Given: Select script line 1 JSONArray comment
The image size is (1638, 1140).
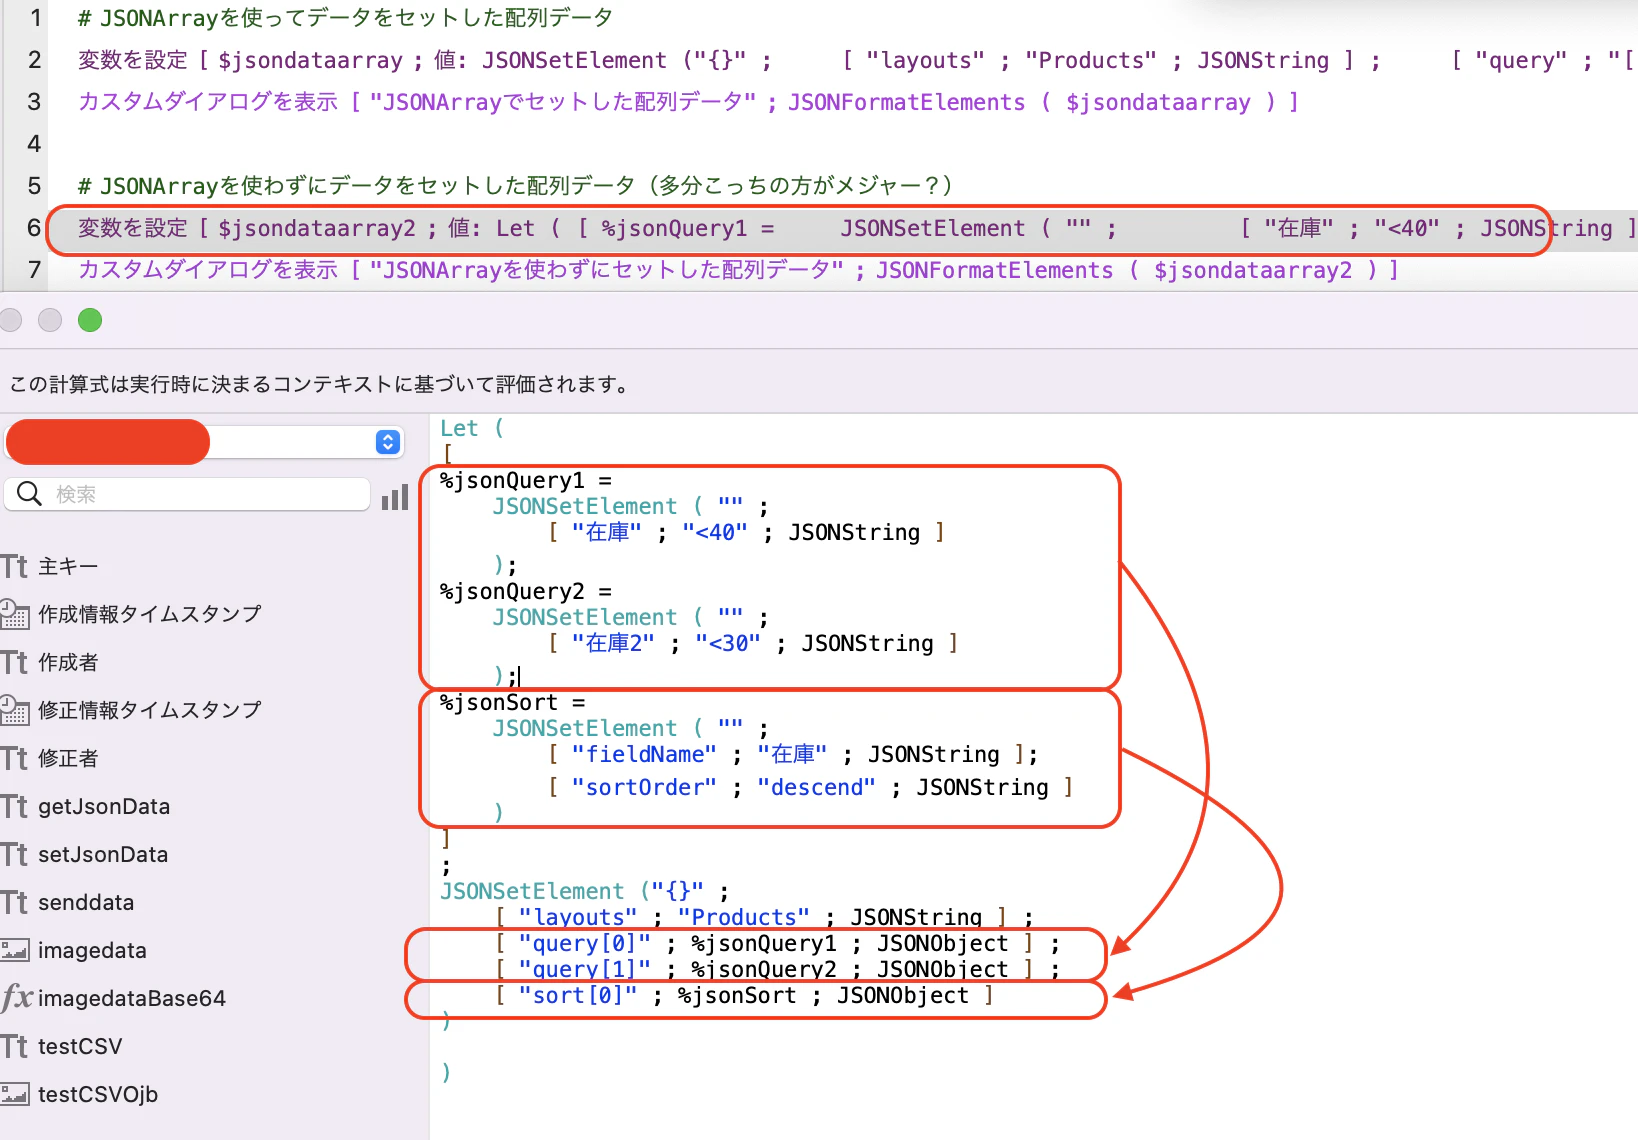Looking at the screenshot, I should pyautogui.click(x=345, y=18).
